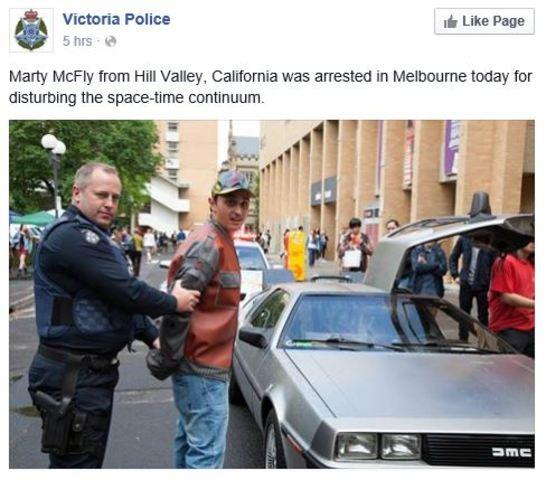The image size is (546, 480).
Task: Open the DeLorean arrest photo
Action: (x=272, y=294)
